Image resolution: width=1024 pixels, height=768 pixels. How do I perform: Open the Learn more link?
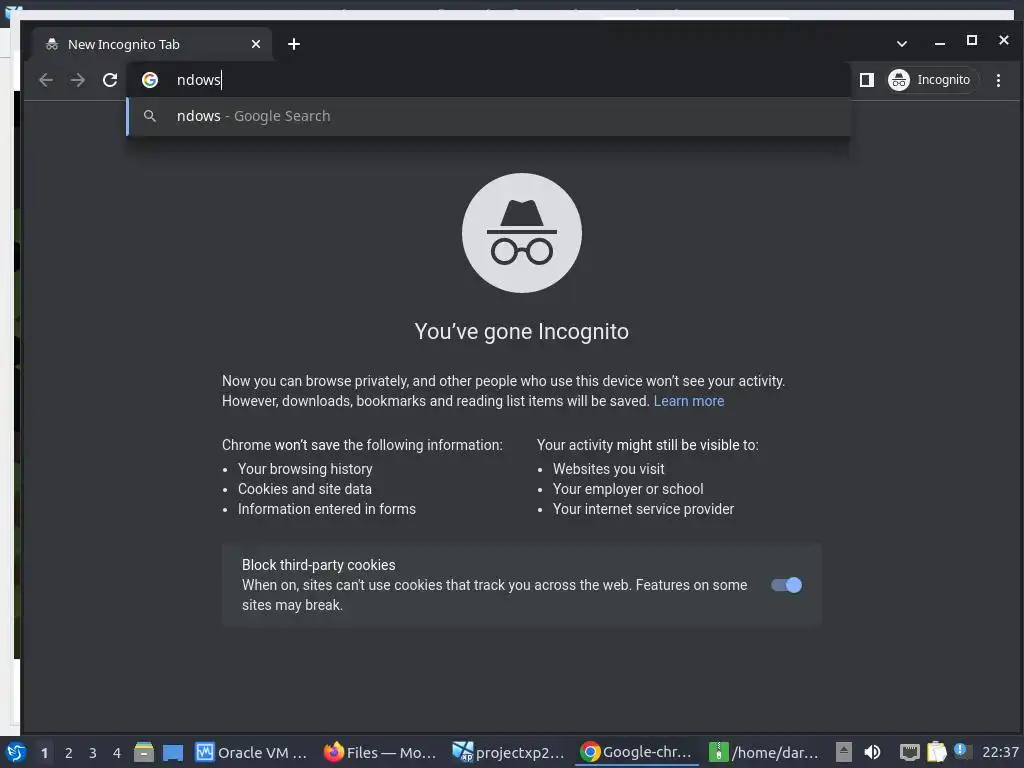(688, 401)
